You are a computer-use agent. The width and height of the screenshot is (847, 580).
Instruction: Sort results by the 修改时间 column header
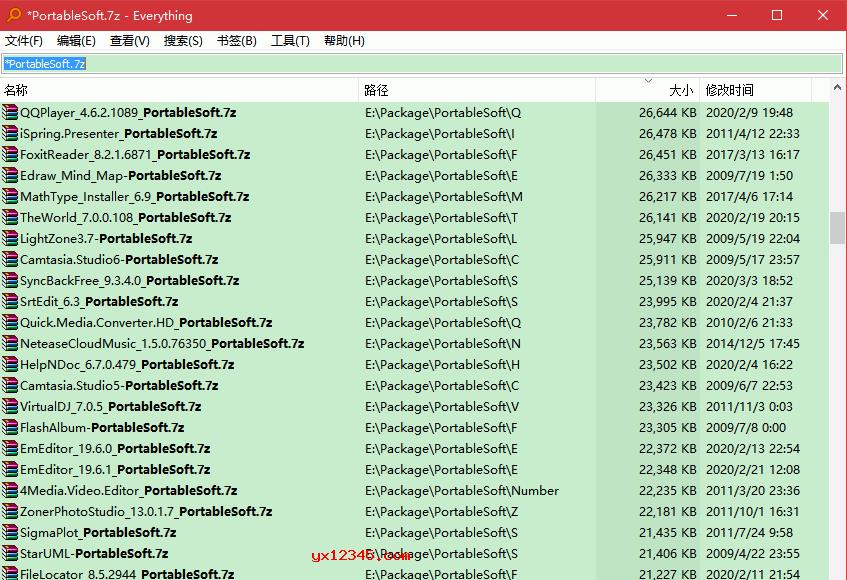[756, 90]
